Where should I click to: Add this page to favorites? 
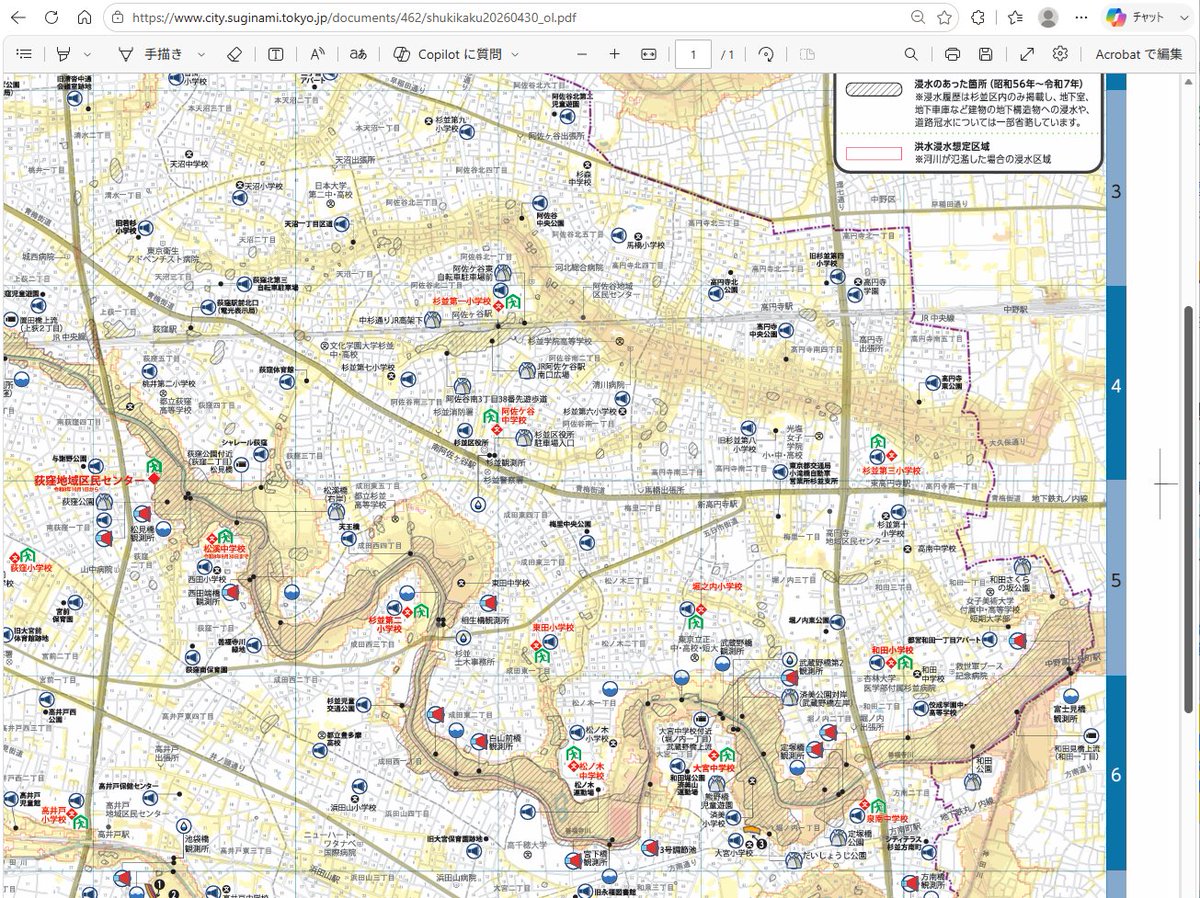click(x=944, y=18)
